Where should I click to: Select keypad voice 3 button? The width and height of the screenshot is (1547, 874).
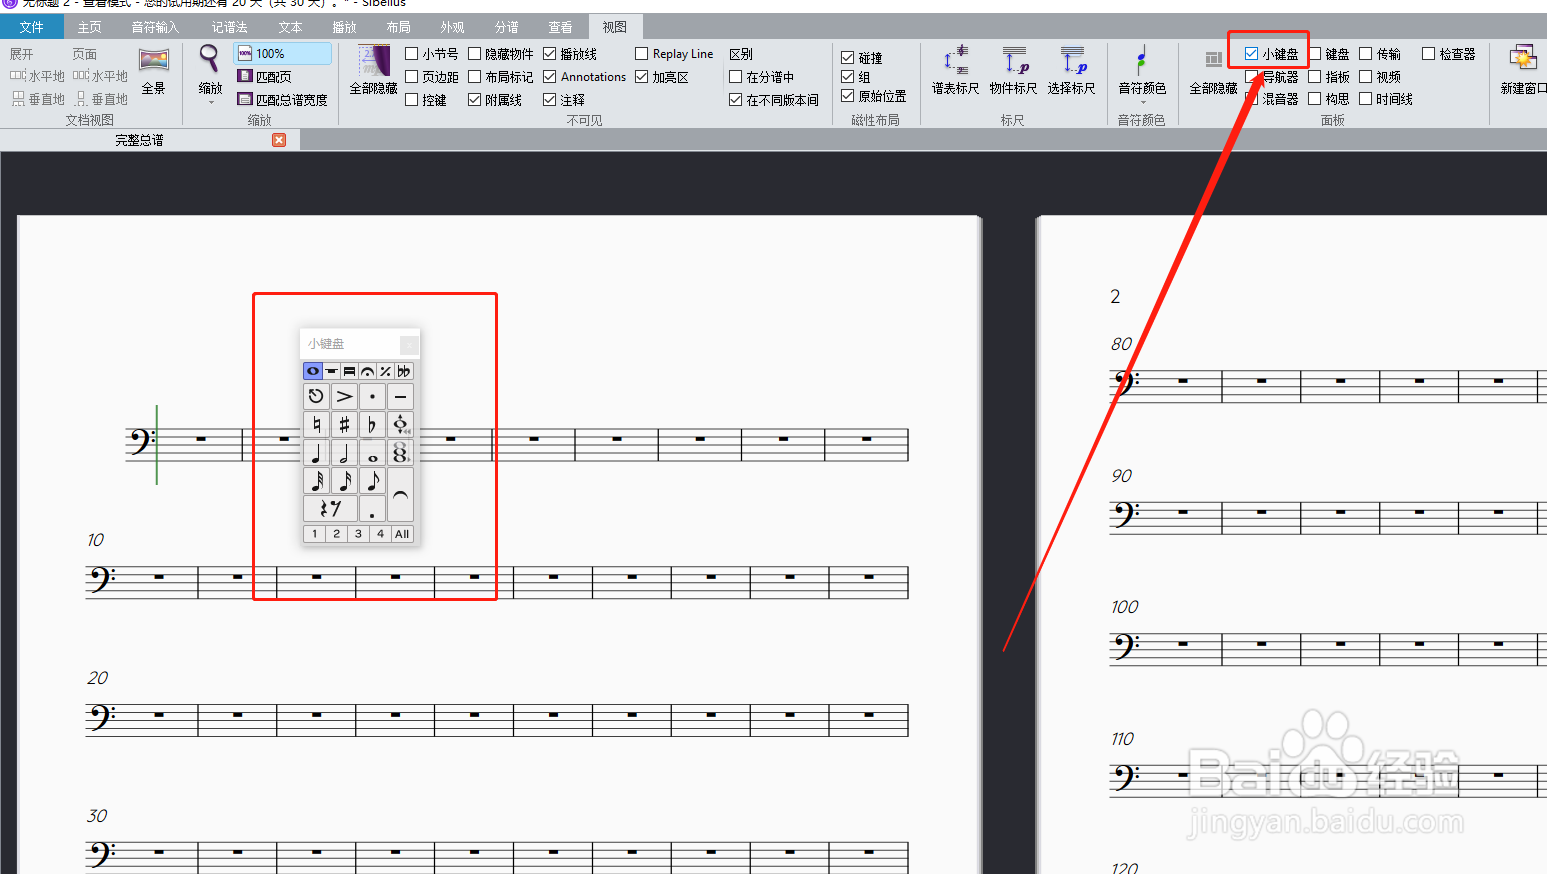pos(358,534)
